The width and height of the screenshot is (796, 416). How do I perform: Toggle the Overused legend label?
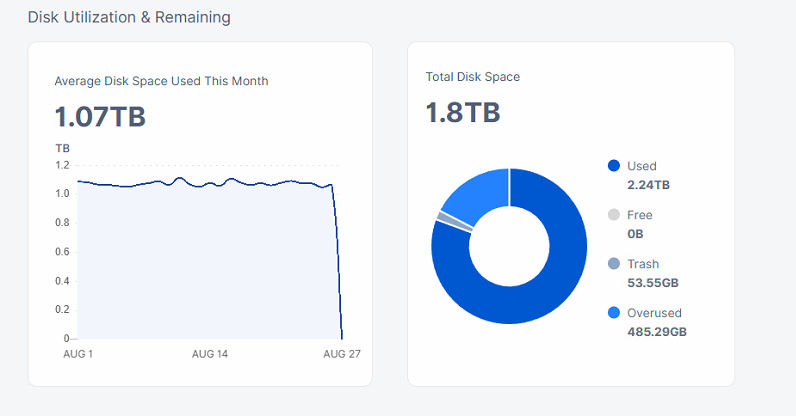point(654,313)
